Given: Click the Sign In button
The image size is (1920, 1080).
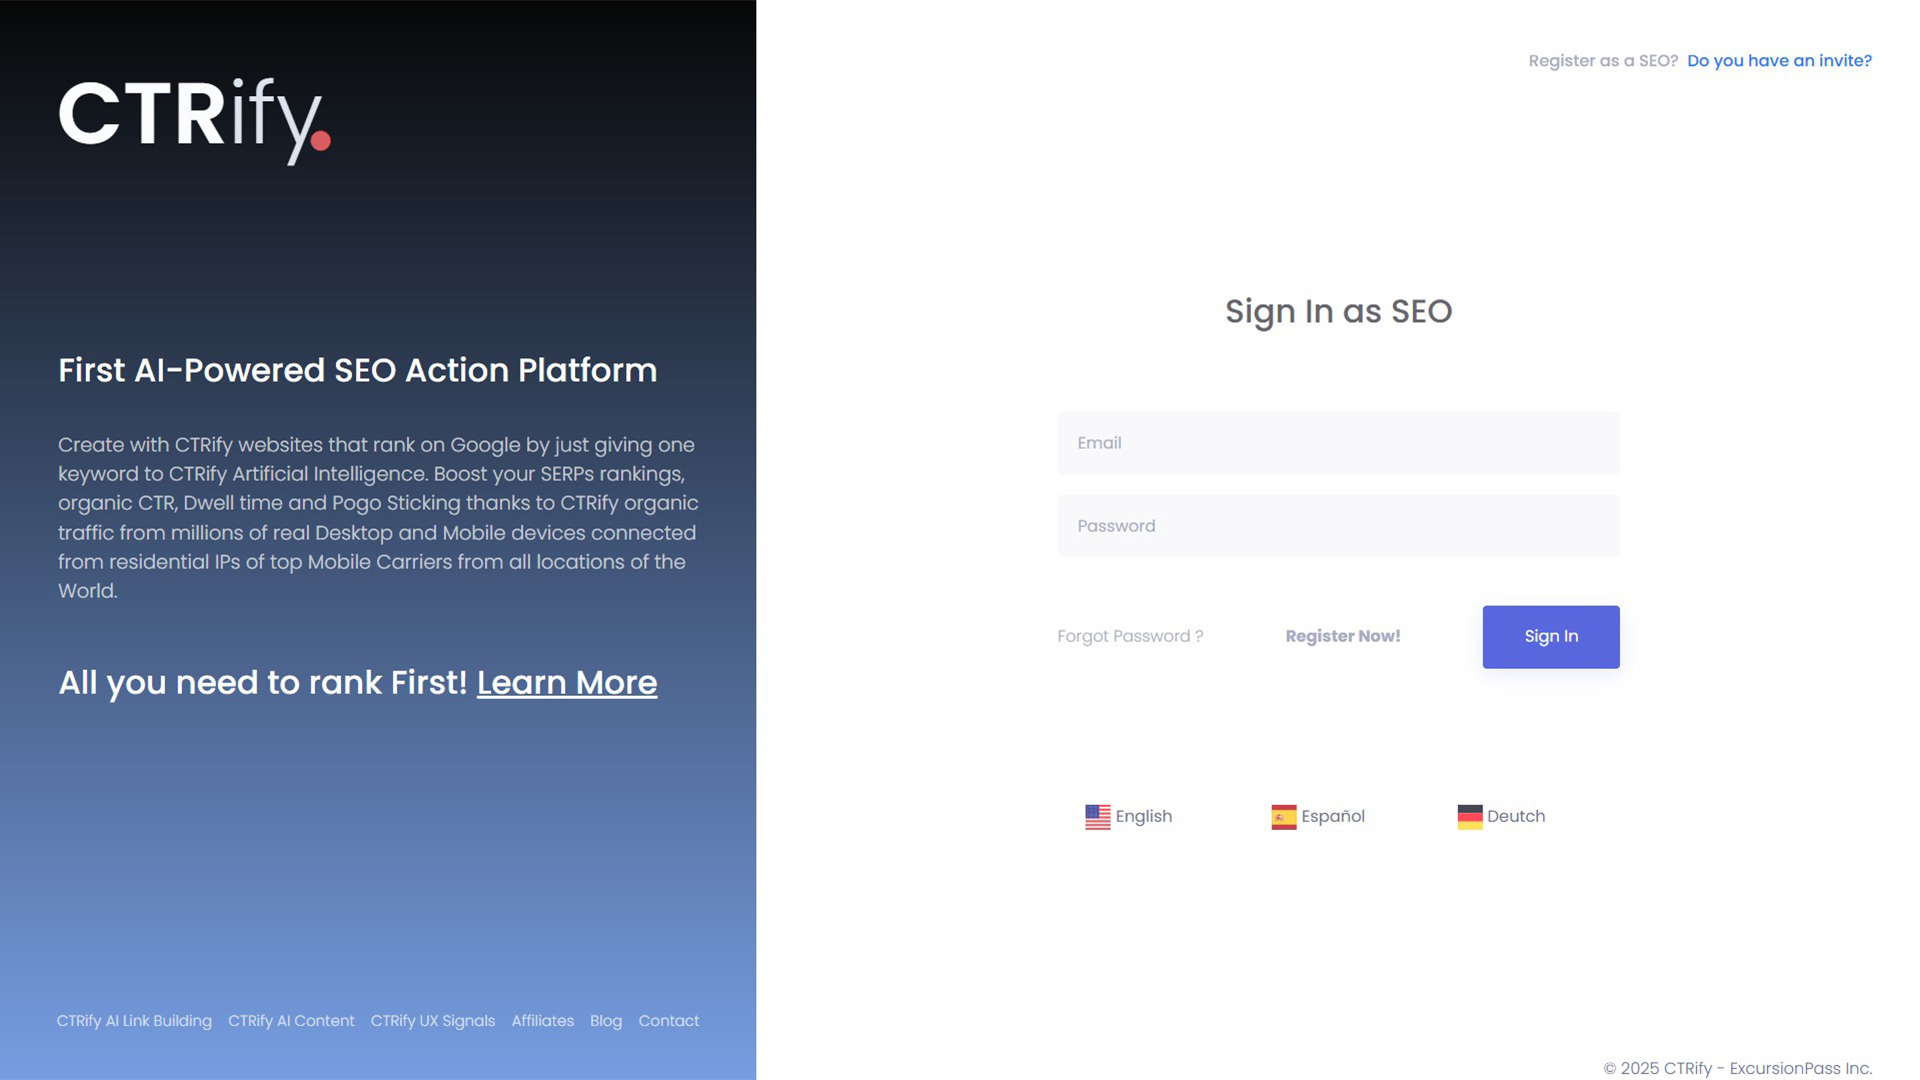Looking at the screenshot, I should pyautogui.click(x=1551, y=637).
